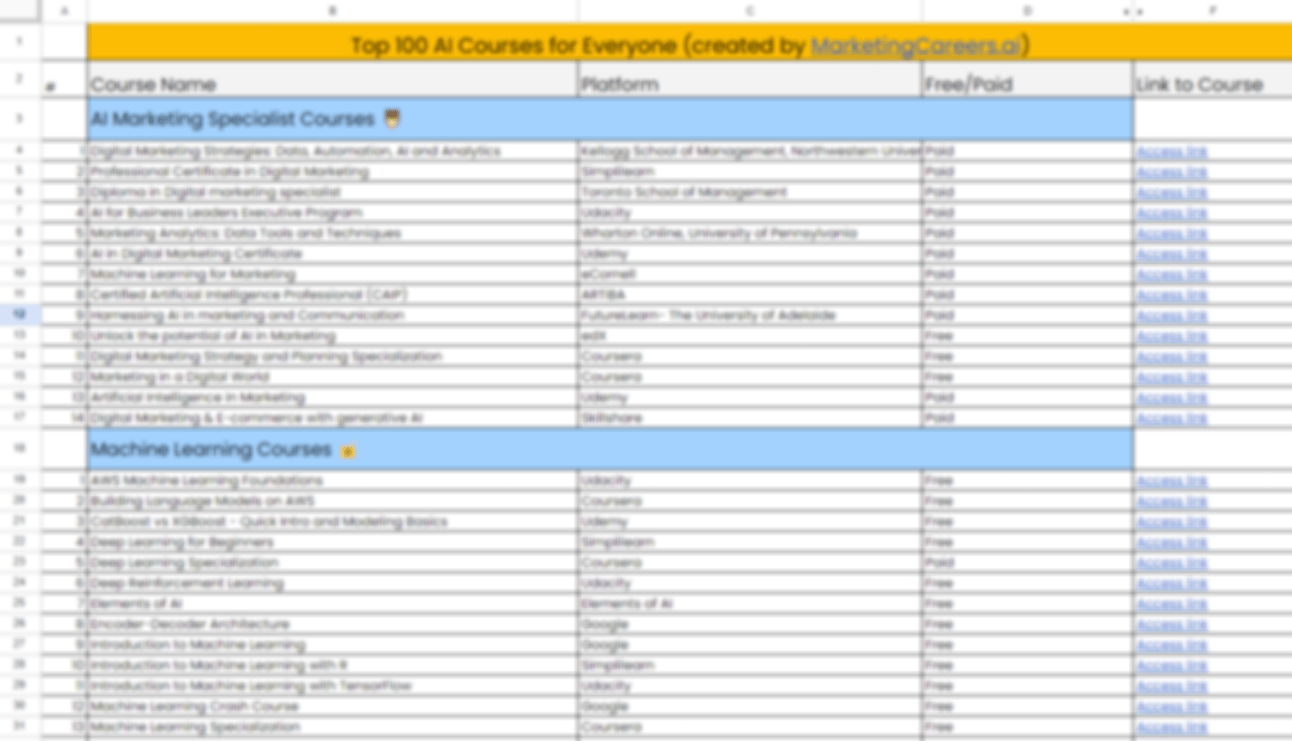
Task: Select 'Paid' cell for Artificial Intelligence in Marketing
Action: (x=1028, y=398)
